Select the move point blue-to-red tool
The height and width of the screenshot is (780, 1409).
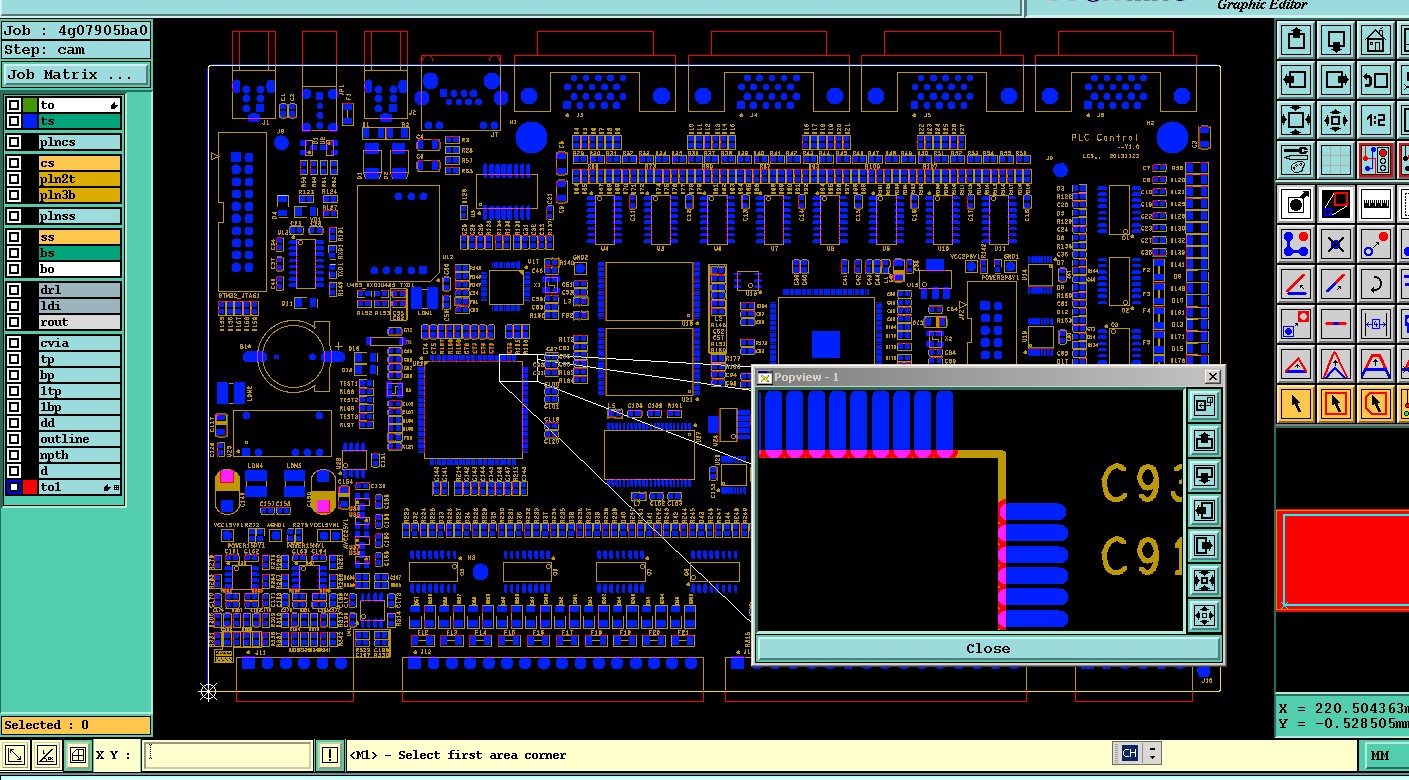point(1376,243)
